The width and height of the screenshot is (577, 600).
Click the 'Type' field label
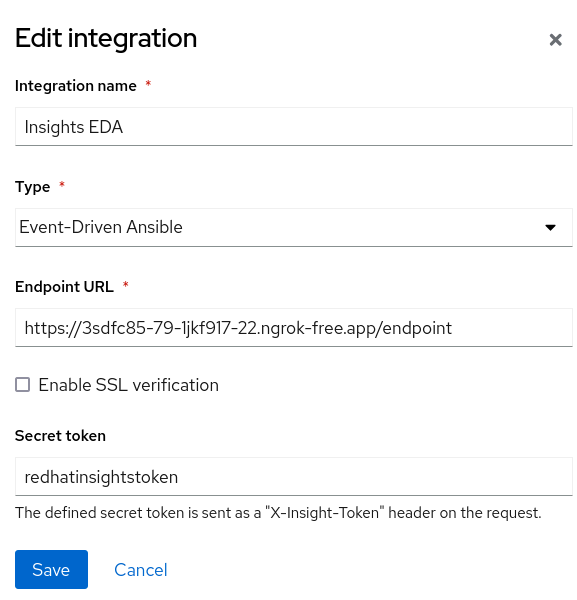click(33, 187)
